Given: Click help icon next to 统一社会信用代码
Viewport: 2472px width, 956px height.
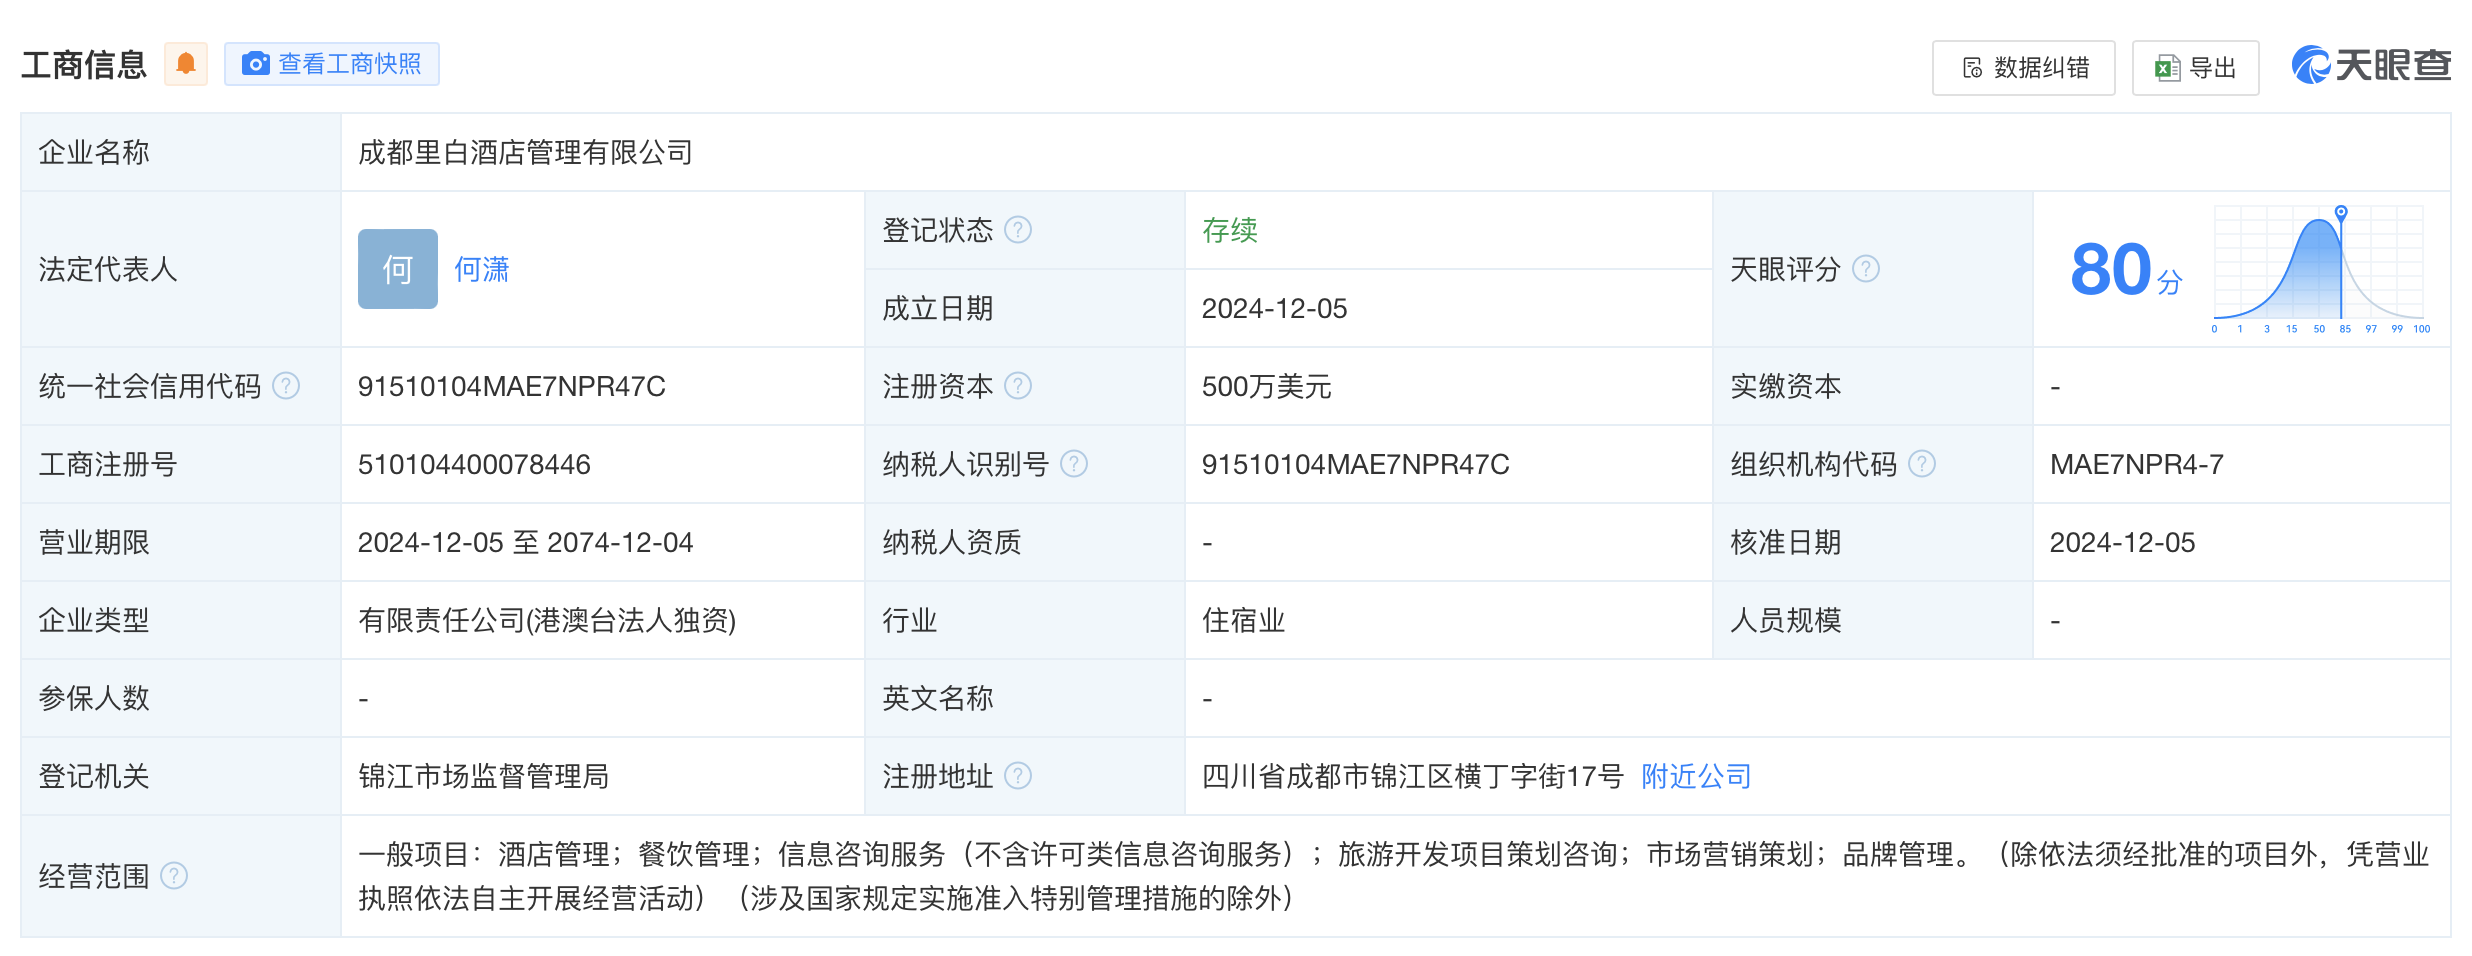Looking at the screenshot, I should tap(286, 386).
